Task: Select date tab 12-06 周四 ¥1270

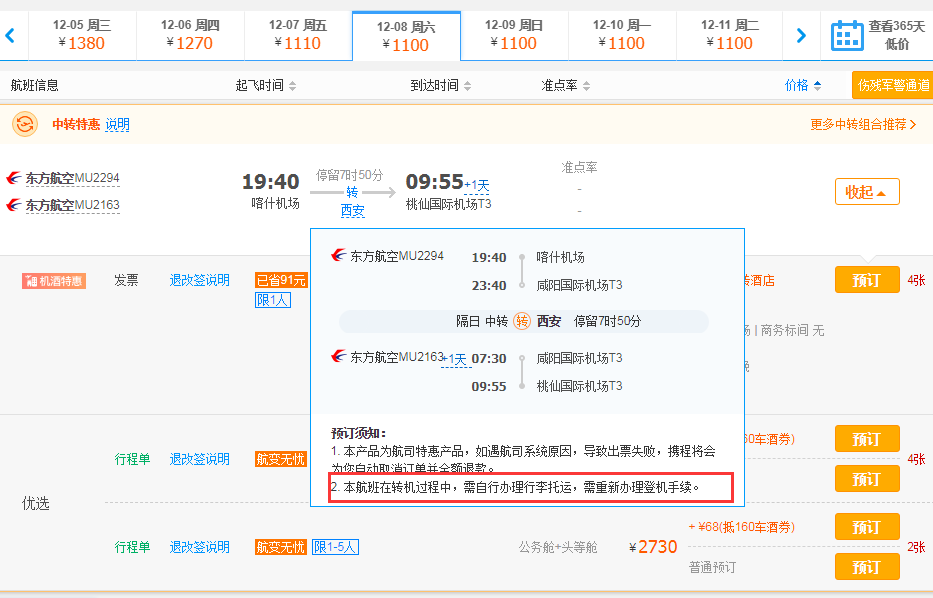Action: [190, 35]
